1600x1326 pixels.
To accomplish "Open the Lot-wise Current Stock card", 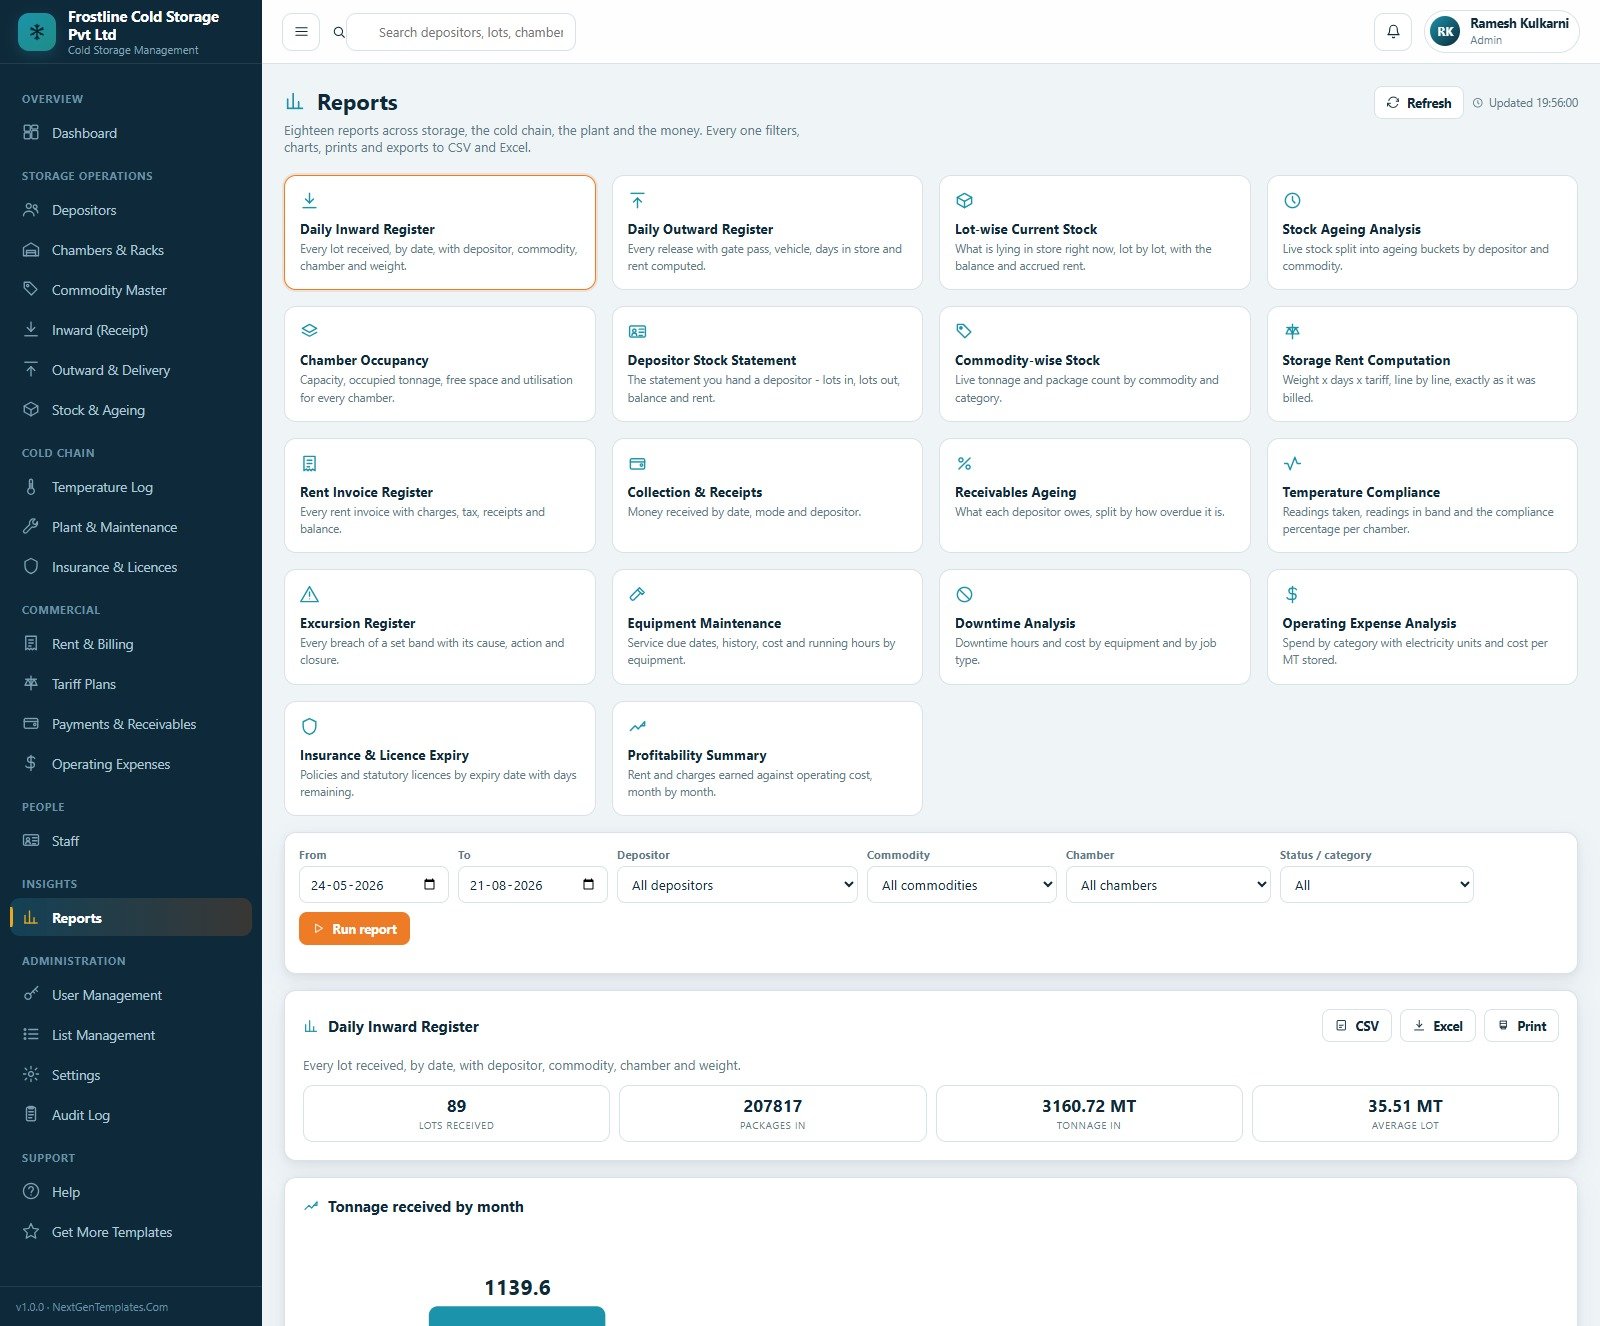I will pos(1095,233).
